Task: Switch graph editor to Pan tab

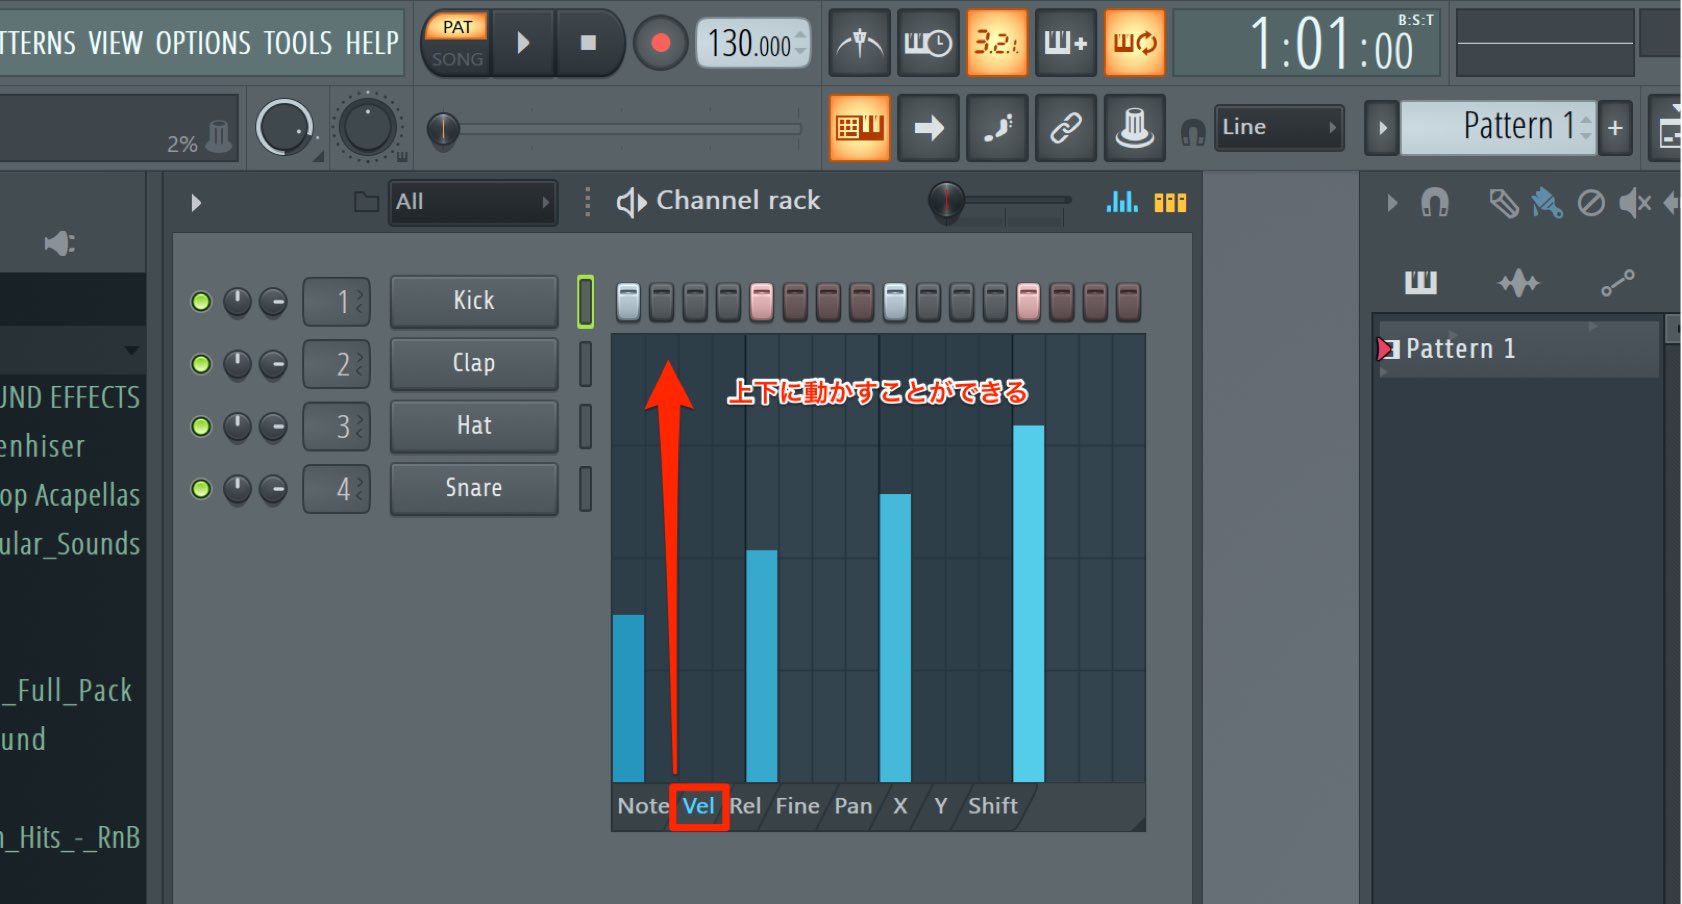Action: pyautogui.click(x=853, y=806)
